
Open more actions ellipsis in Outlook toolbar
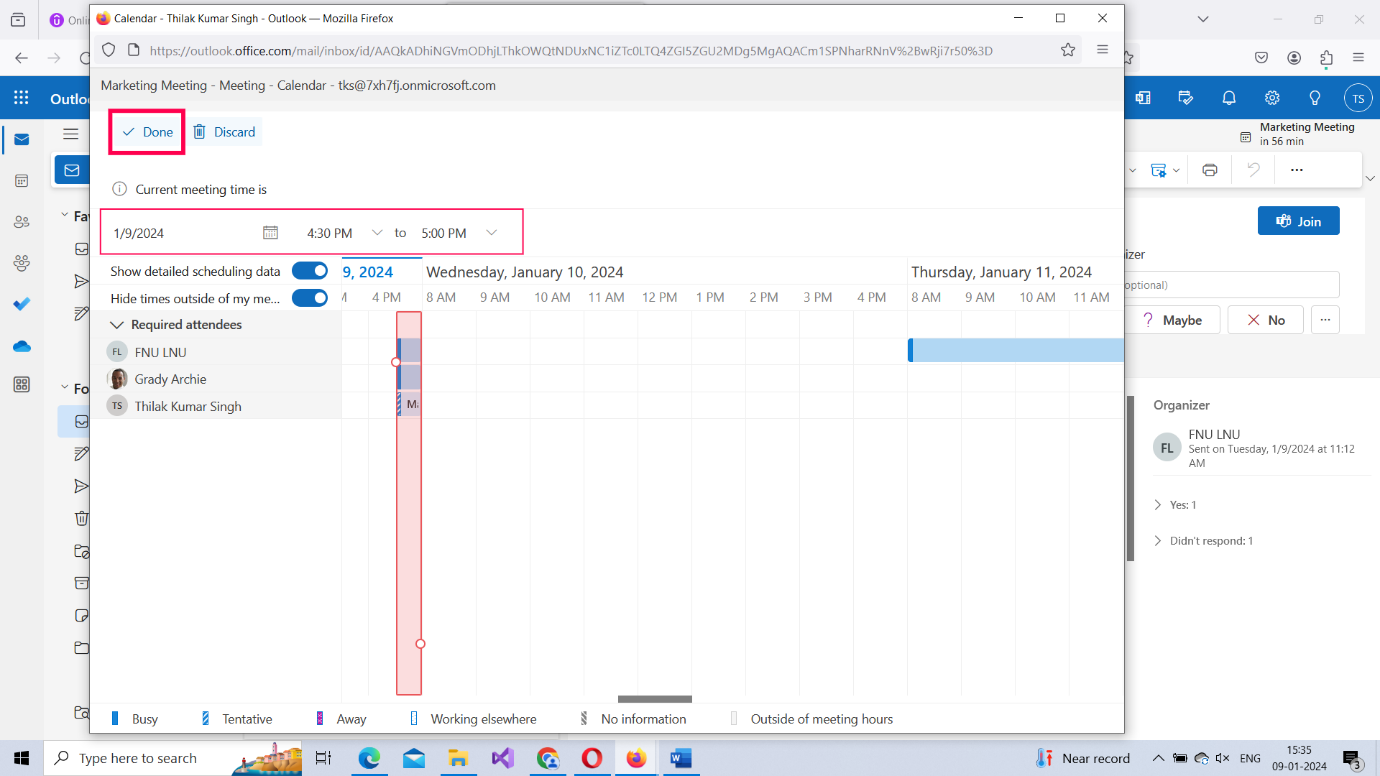click(1296, 170)
